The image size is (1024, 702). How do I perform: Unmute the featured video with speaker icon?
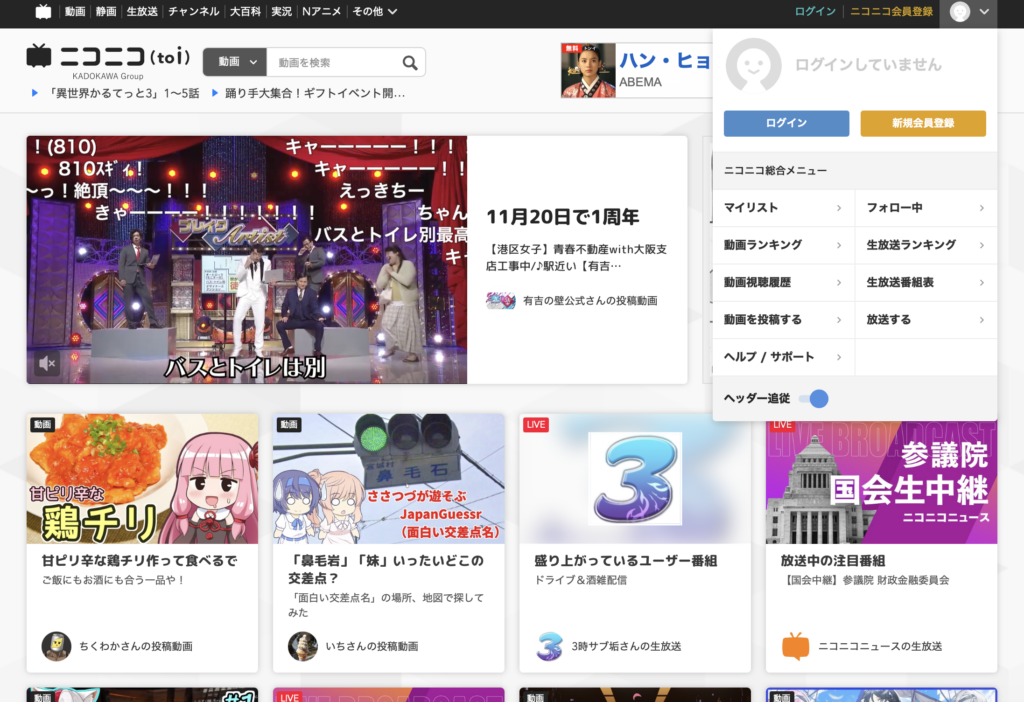pyautogui.click(x=47, y=364)
